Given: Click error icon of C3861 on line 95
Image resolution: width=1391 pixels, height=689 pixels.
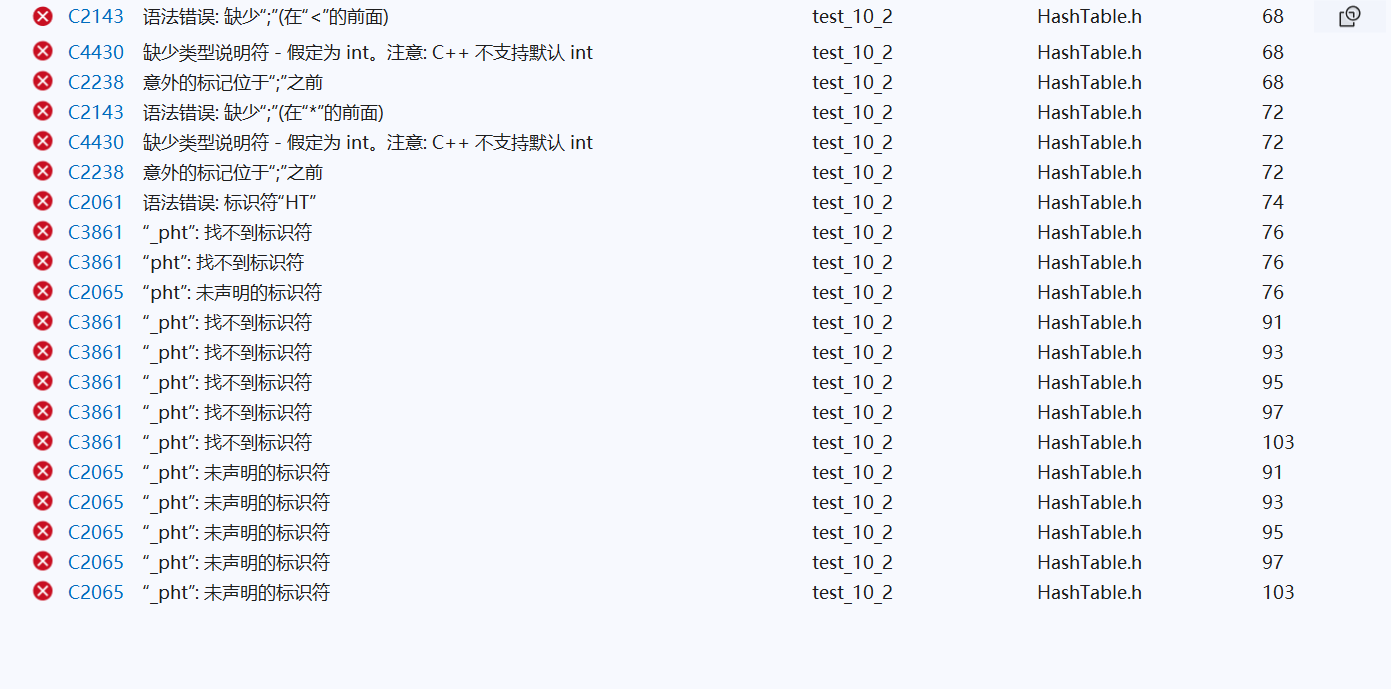Looking at the screenshot, I should 42,382.
